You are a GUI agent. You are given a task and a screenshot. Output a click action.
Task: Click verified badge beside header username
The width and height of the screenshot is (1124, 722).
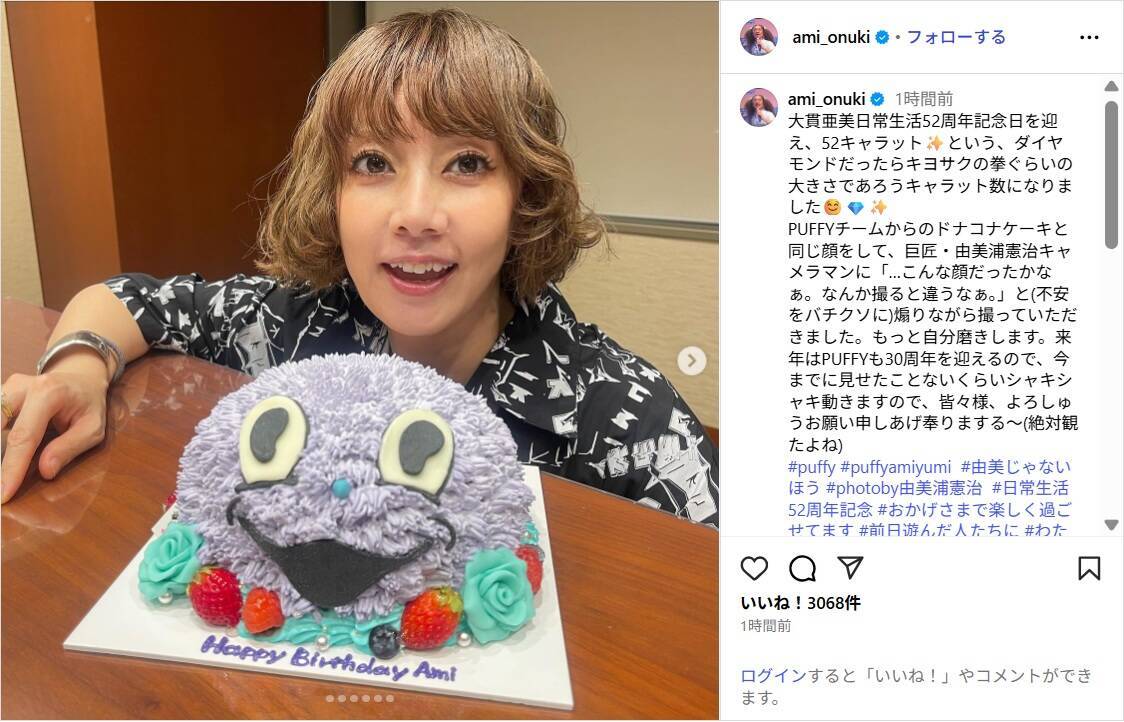(x=882, y=37)
